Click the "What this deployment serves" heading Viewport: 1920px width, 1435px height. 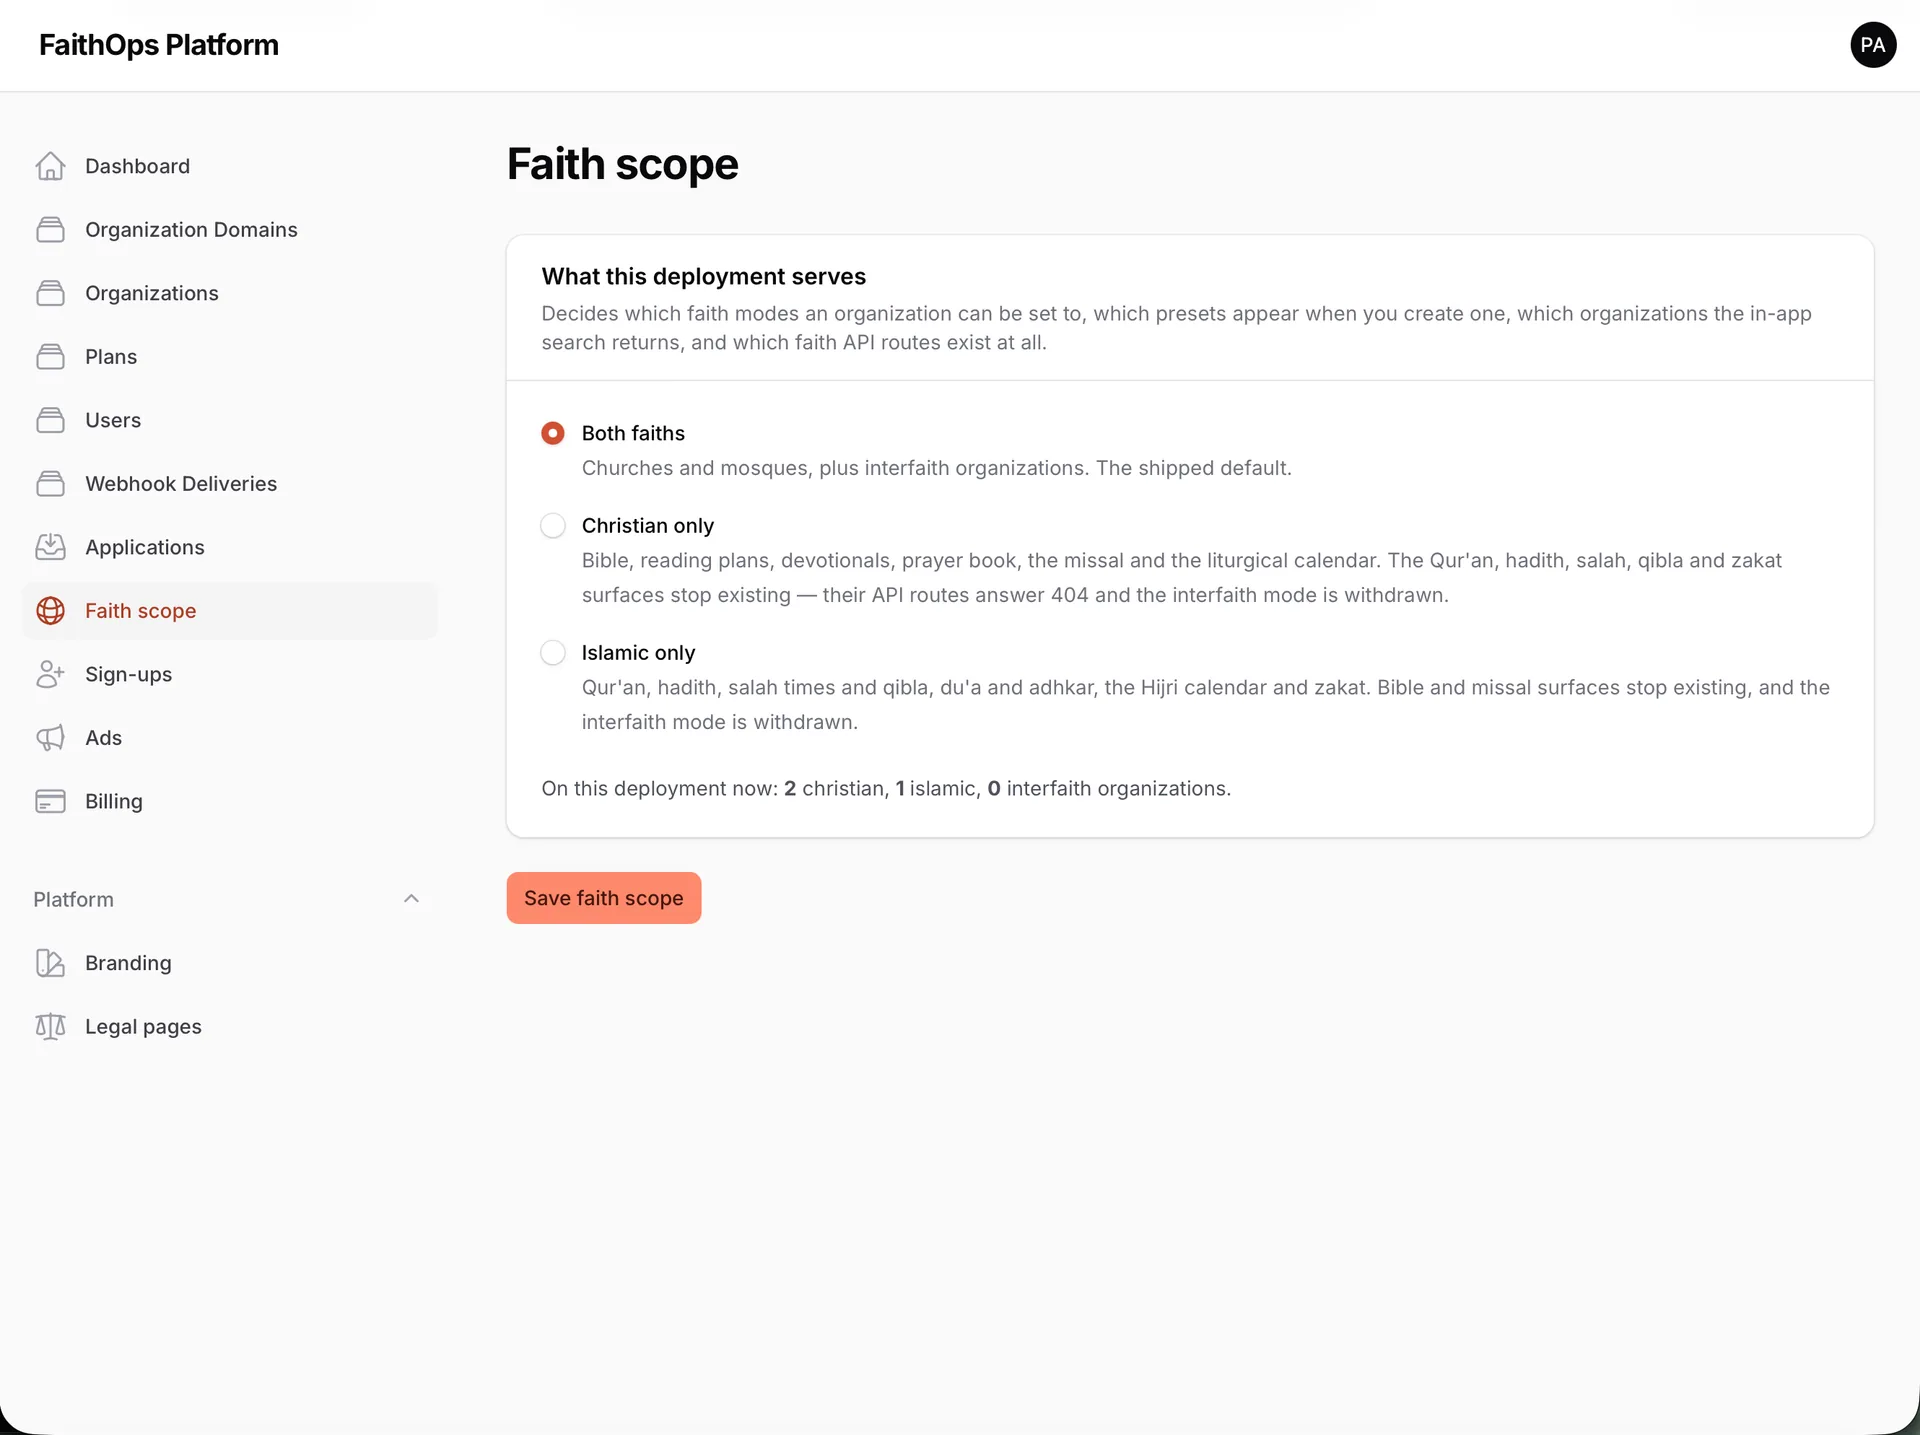point(704,276)
